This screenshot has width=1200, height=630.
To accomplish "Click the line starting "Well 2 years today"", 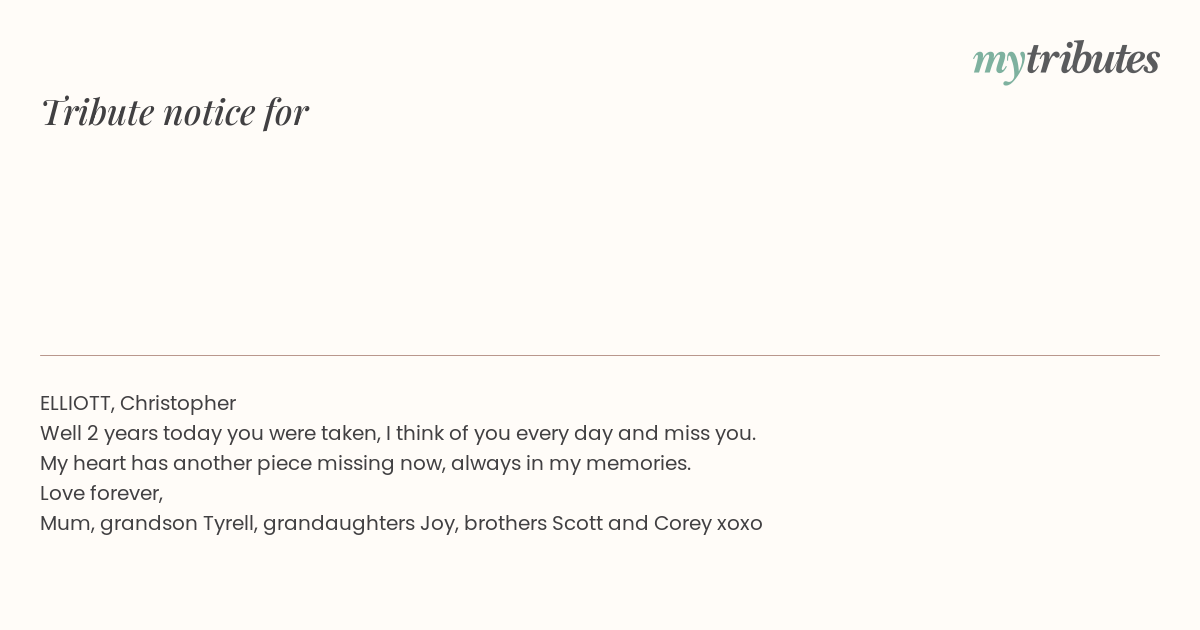I will (x=398, y=433).
